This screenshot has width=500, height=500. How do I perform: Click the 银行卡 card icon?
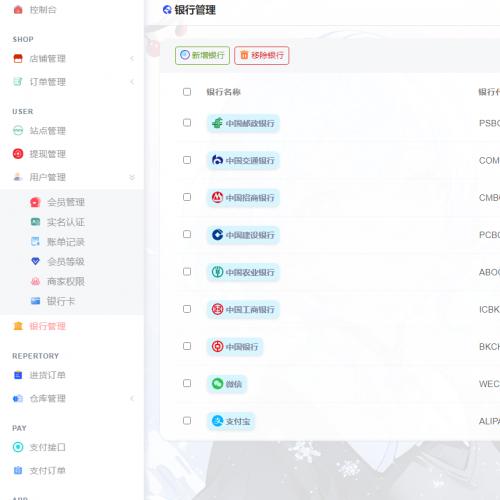point(35,301)
